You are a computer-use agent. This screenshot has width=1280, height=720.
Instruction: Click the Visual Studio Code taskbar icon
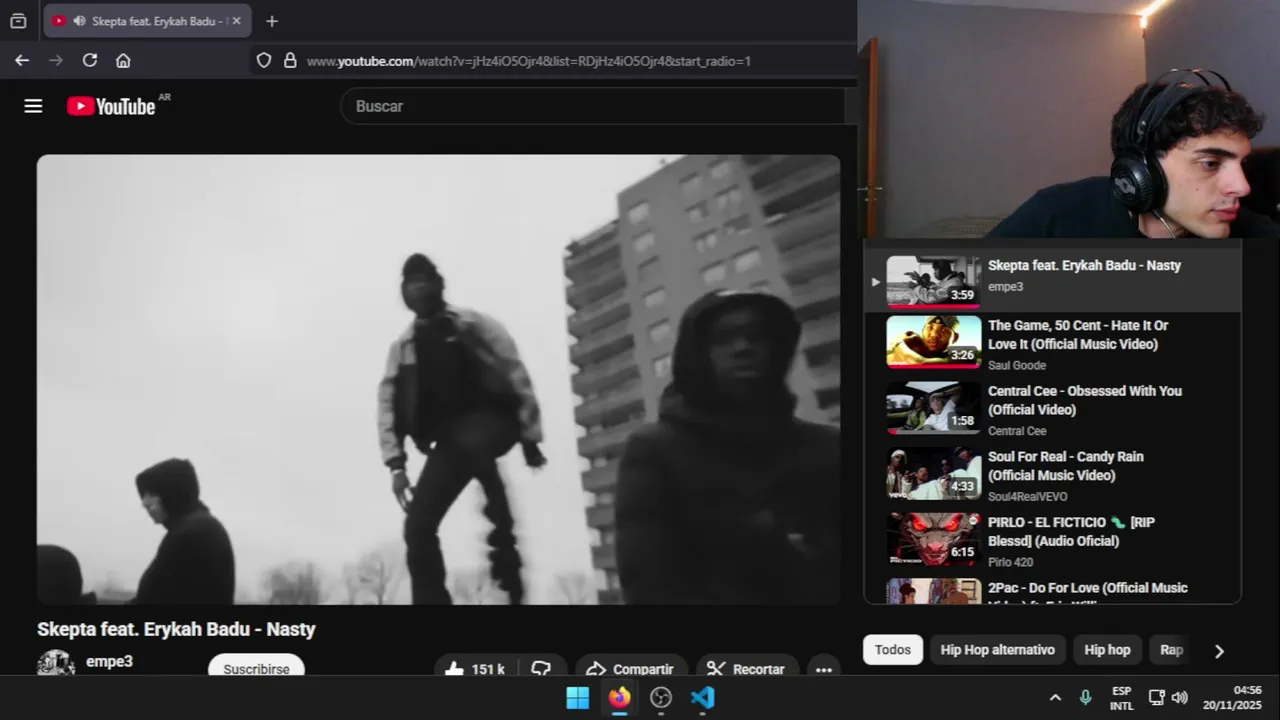[x=703, y=698]
